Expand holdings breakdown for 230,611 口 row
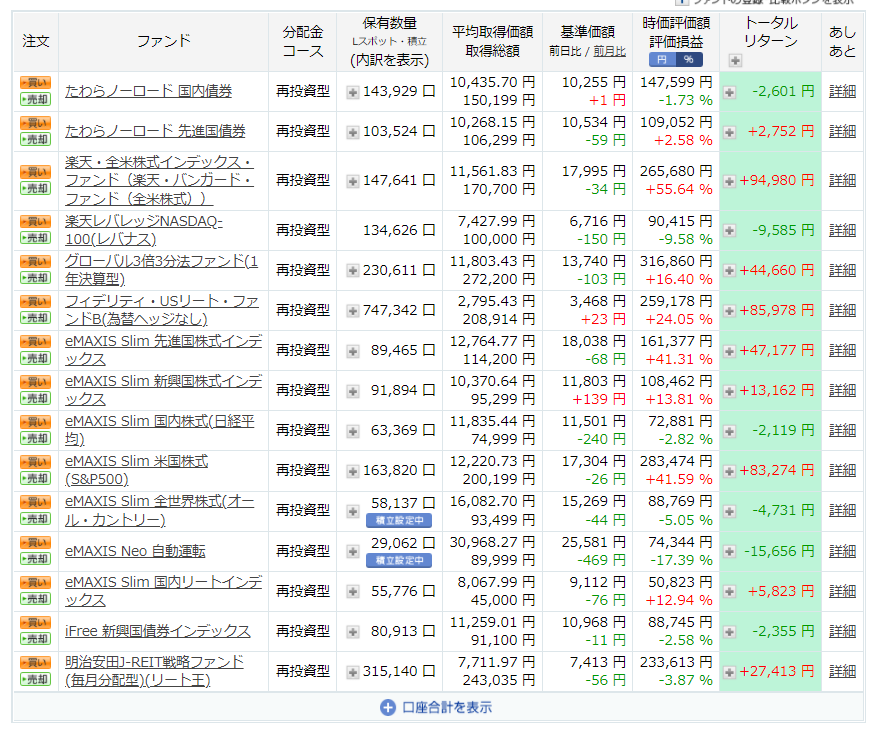875x735 pixels. 353,271
